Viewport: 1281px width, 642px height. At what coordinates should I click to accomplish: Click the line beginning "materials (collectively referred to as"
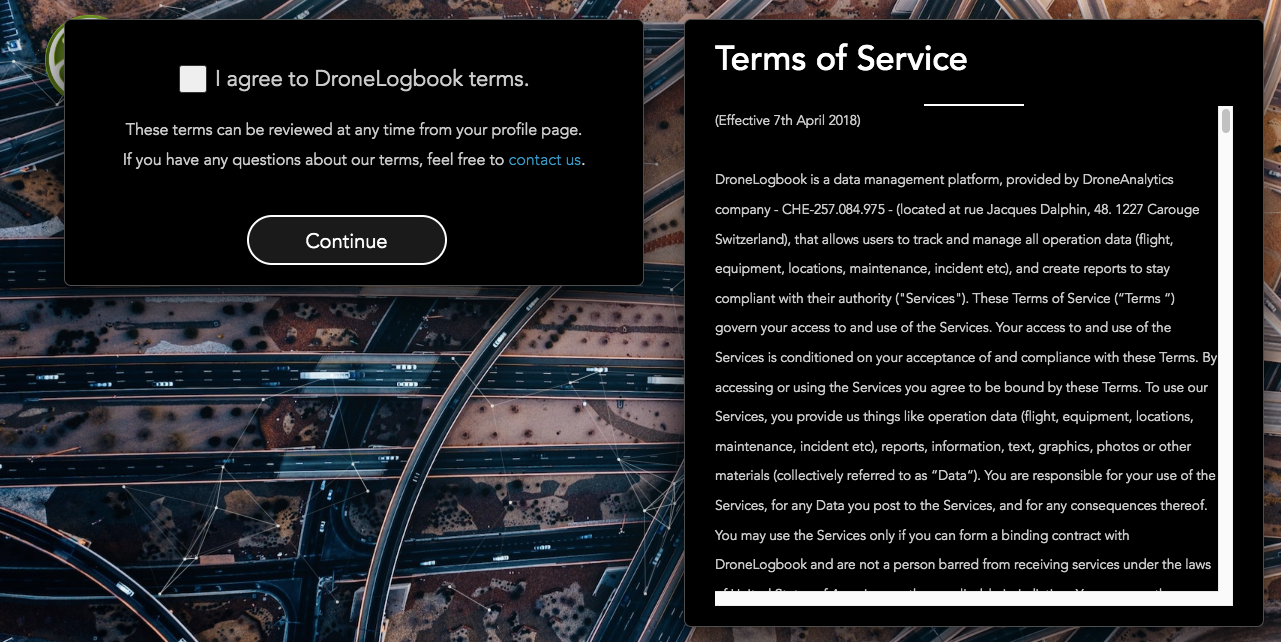click(x=965, y=475)
